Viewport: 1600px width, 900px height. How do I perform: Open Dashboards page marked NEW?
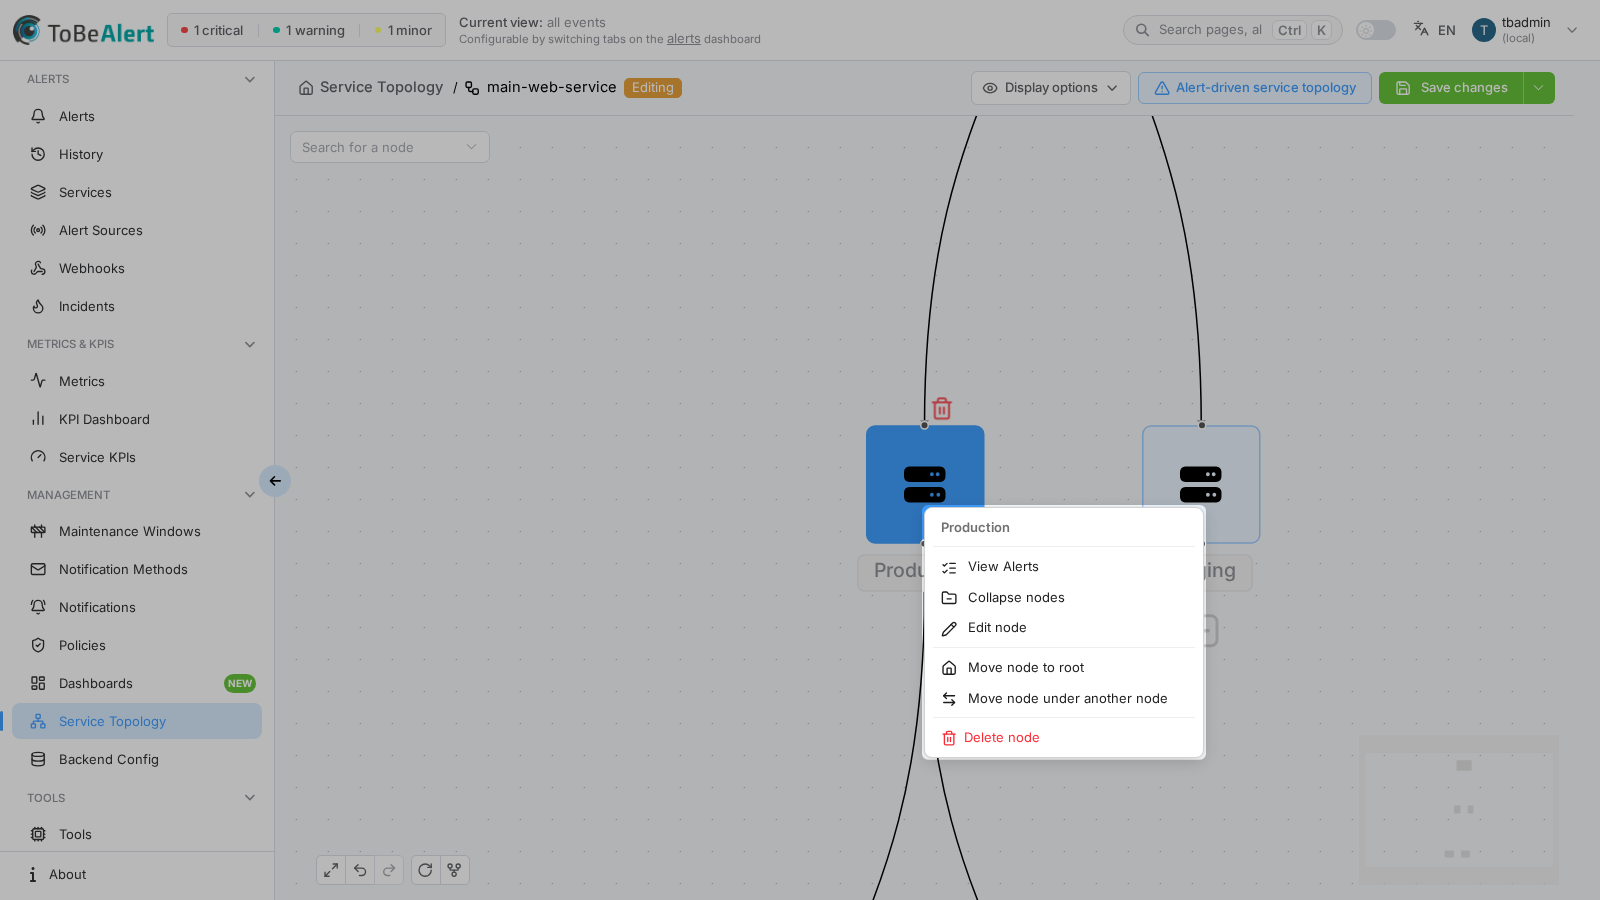point(137,683)
